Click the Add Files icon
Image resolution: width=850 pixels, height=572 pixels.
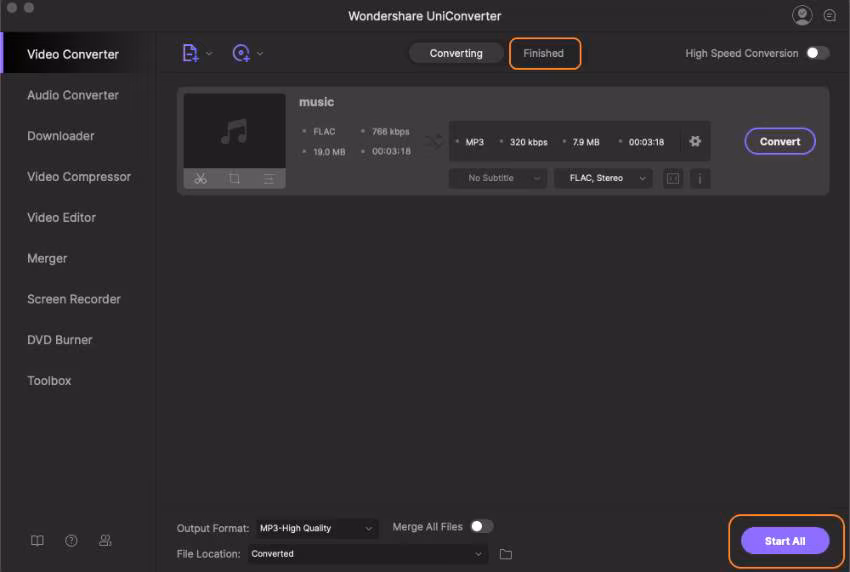click(190, 53)
